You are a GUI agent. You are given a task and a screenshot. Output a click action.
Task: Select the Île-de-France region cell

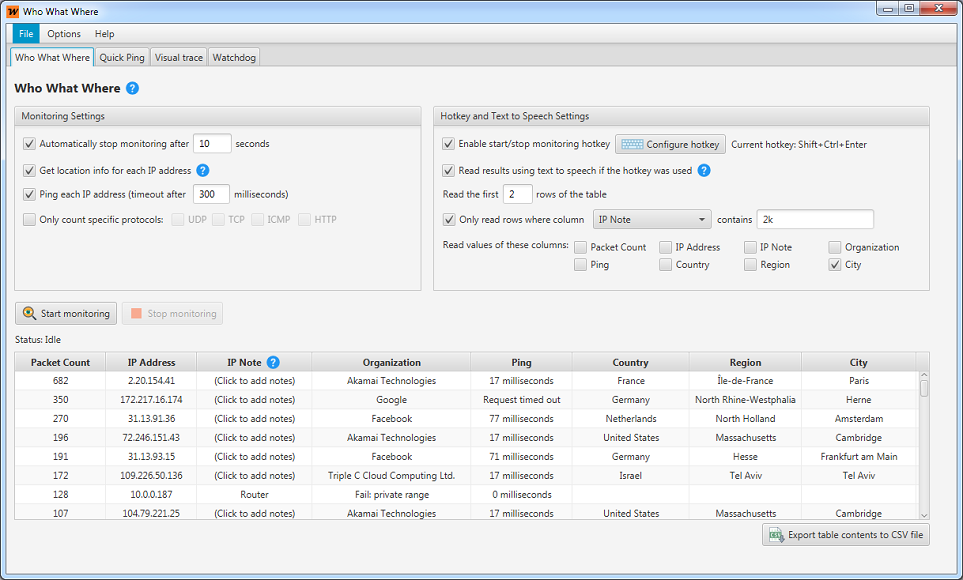click(745, 381)
